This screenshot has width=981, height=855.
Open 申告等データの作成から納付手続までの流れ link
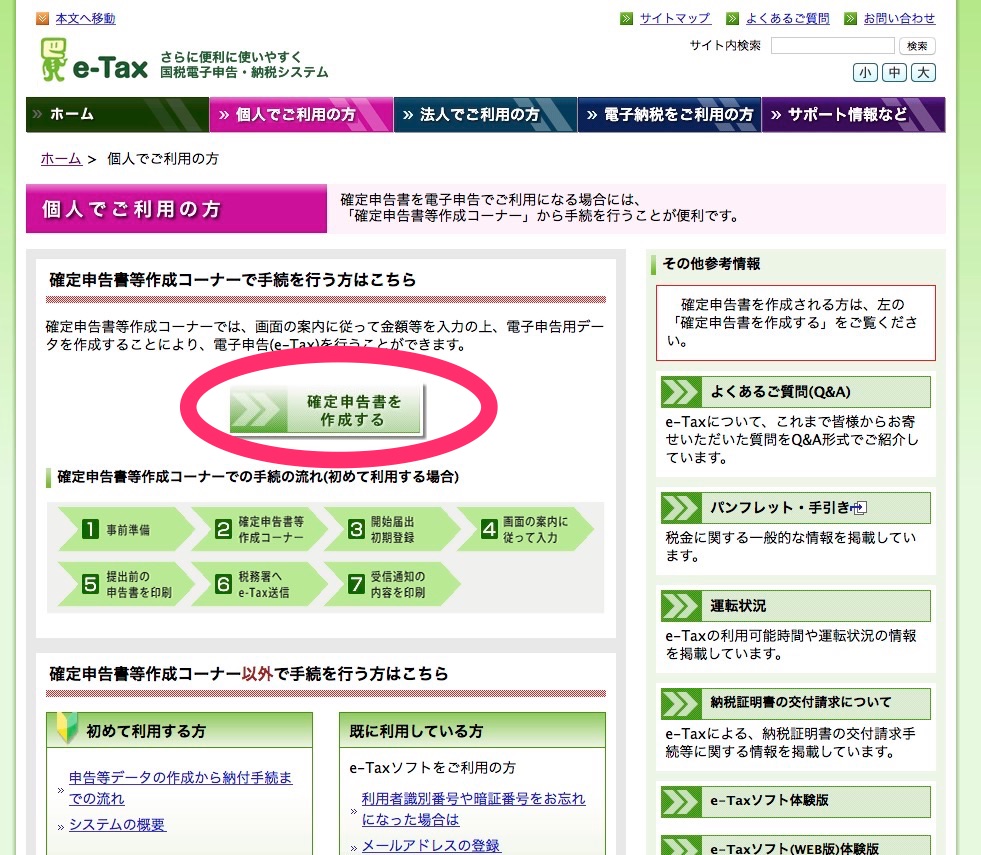point(180,788)
